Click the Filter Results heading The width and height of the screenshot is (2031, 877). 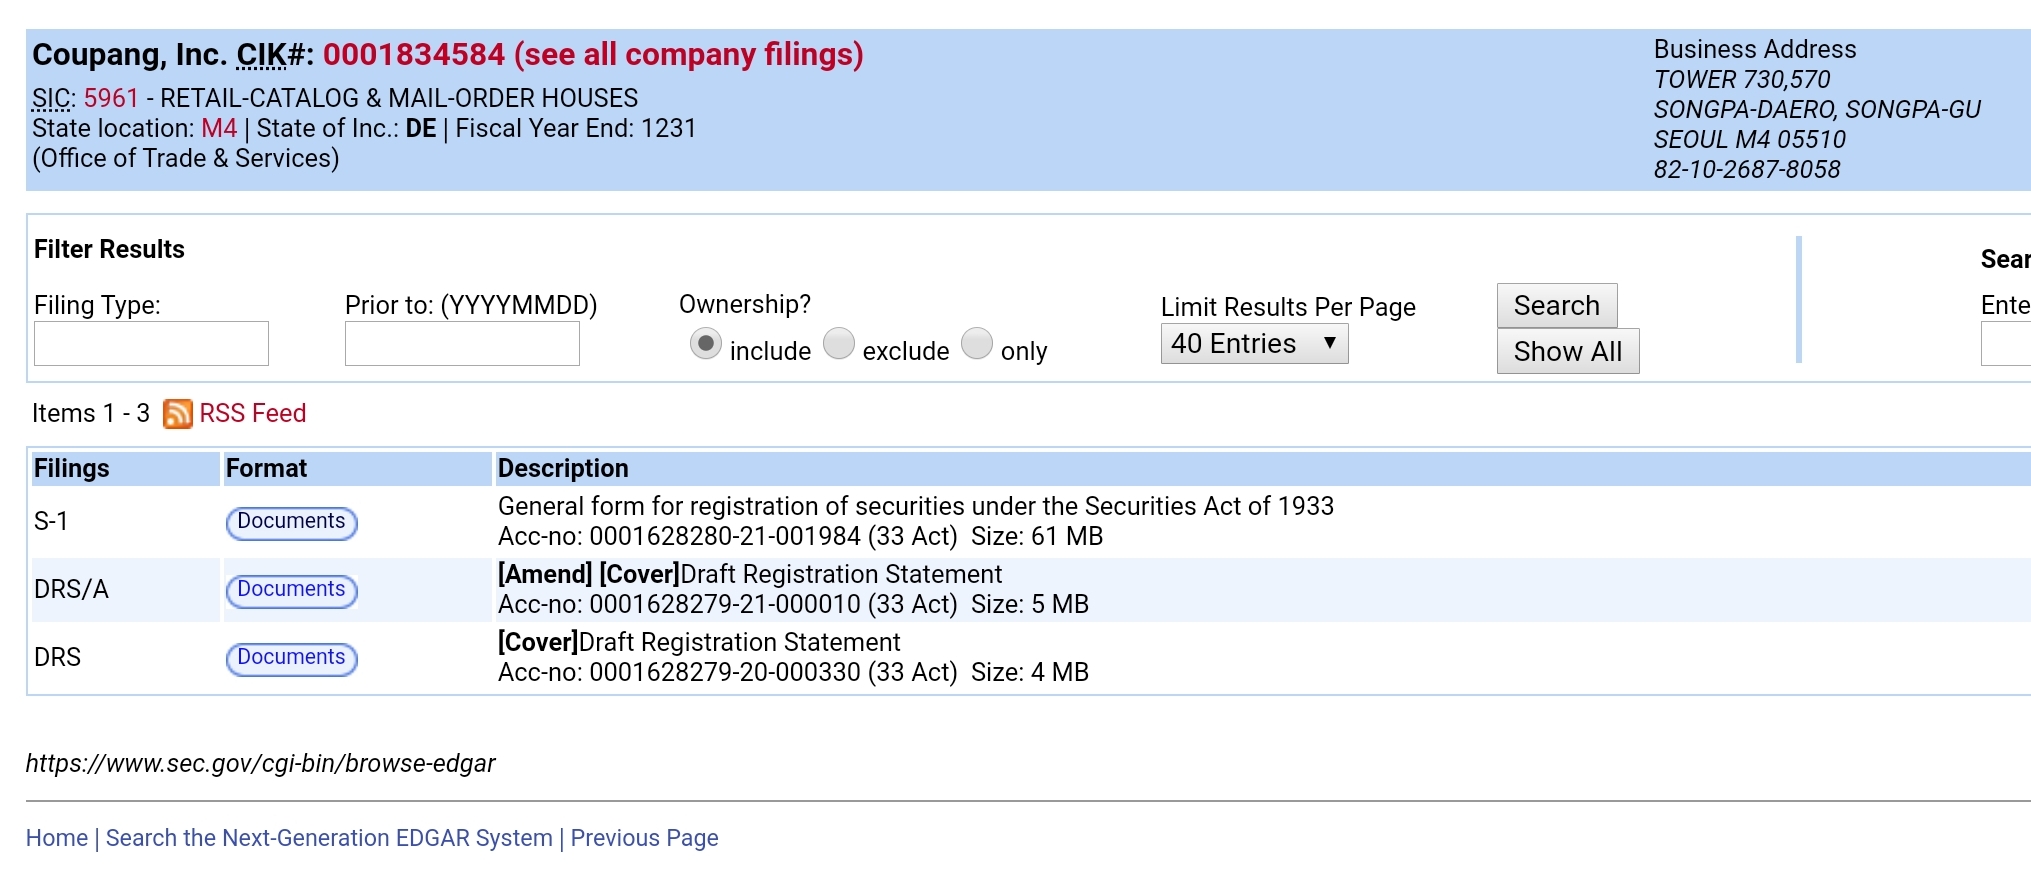(x=109, y=249)
